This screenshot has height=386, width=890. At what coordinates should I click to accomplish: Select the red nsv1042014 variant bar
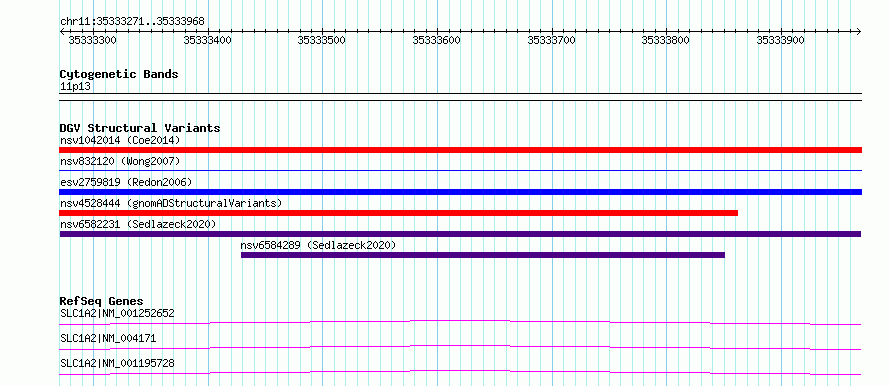point(460,150)
